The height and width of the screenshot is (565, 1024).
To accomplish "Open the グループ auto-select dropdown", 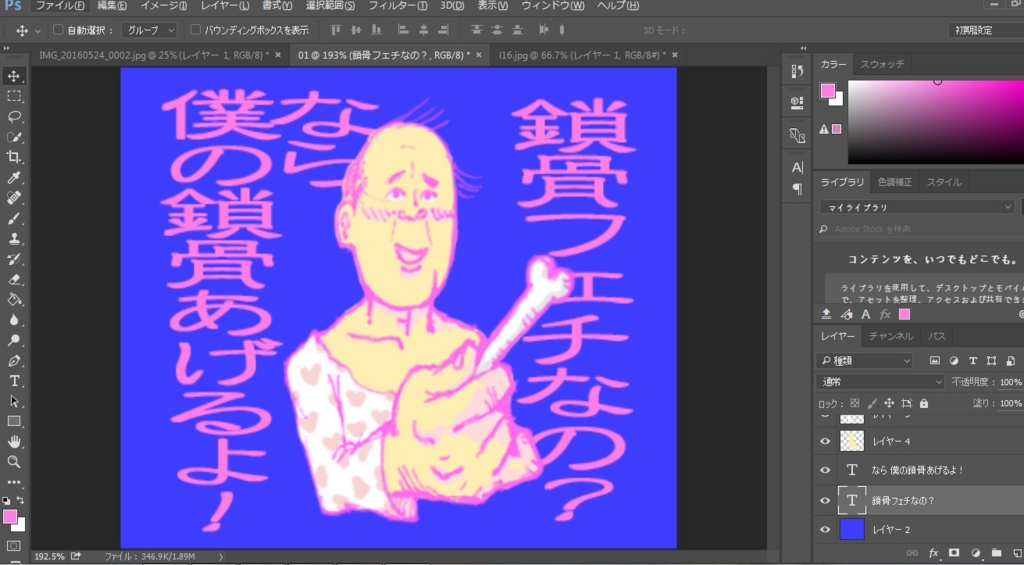I will coord(149,30).
